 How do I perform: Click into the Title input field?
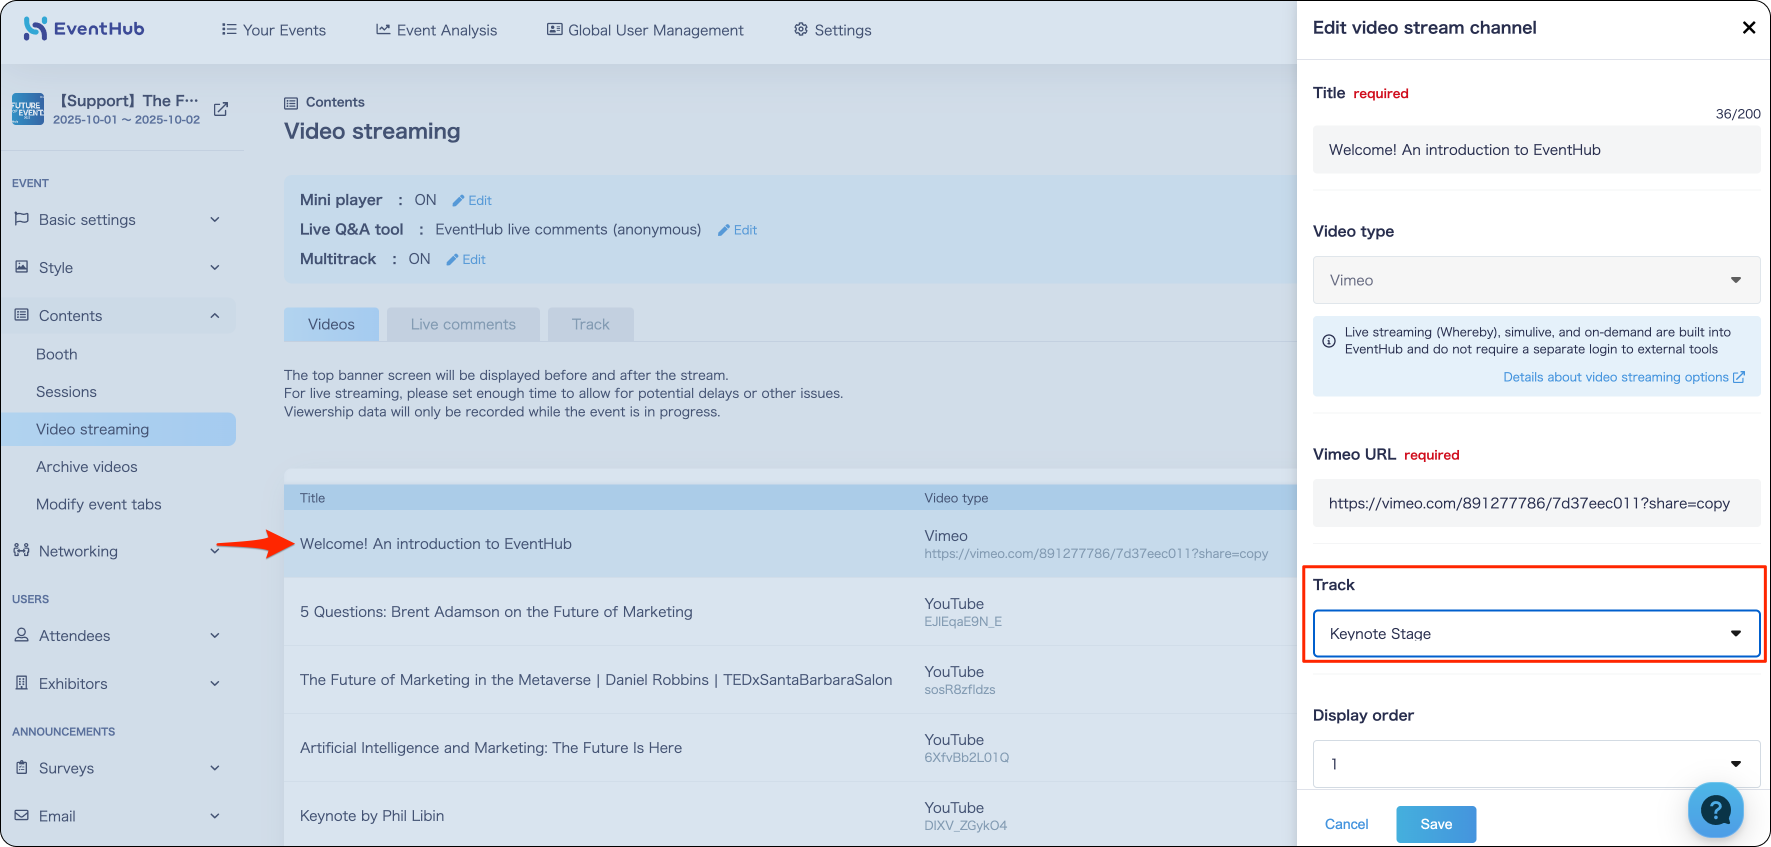click(1536, 150)
